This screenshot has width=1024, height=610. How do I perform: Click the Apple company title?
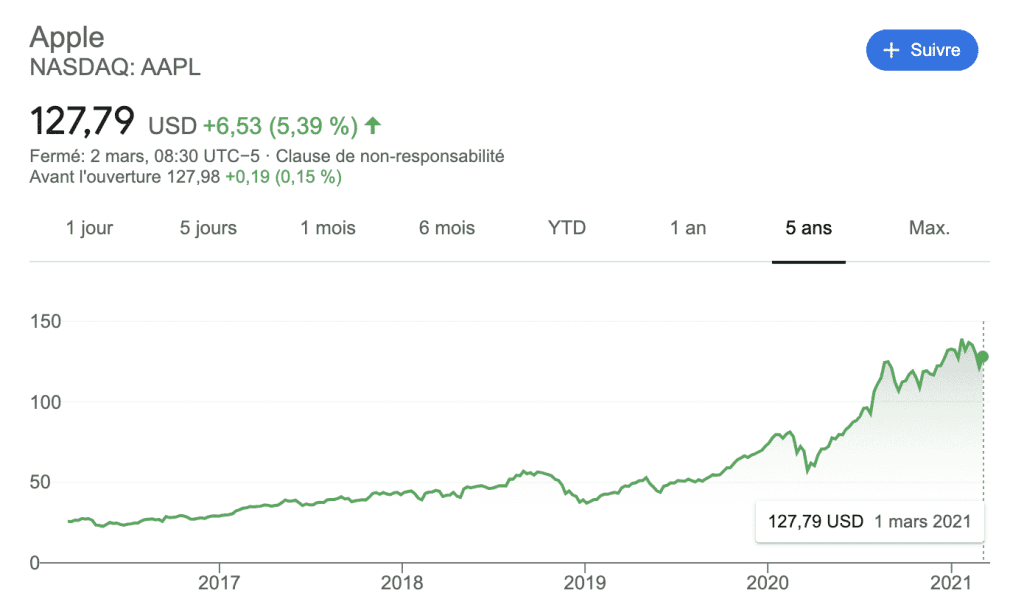[x=67, y=37]
